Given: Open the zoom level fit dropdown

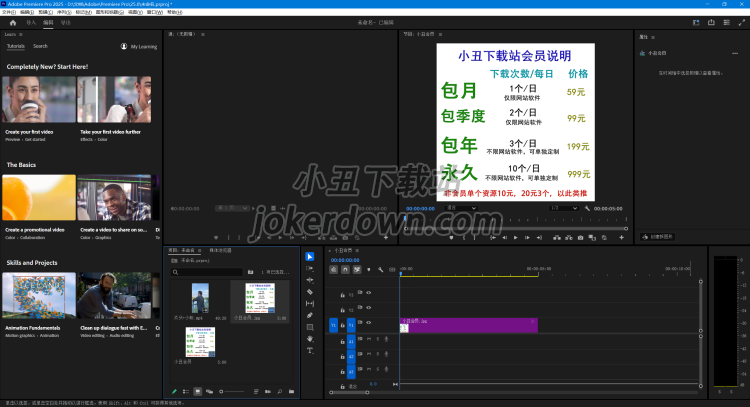Looking at the screenshot, I should click(x=461, y=208).
